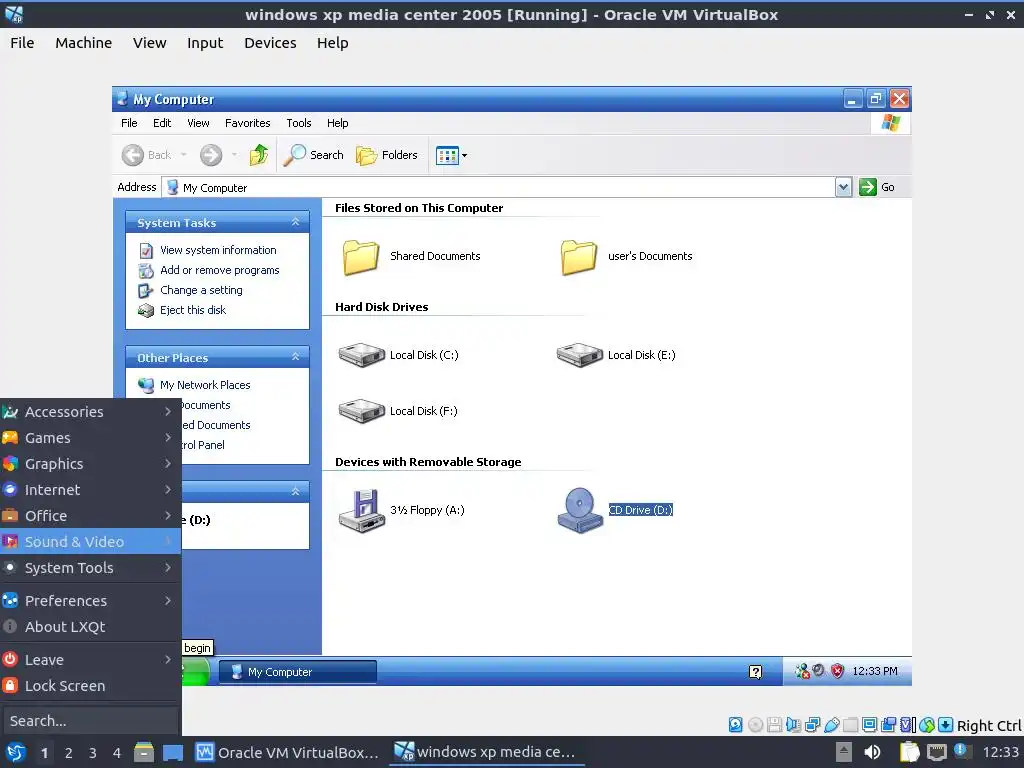Collapse the System Tasks panel
The height and width of the screenshot is (768, 1024).
pyautogui.click(x=295, y=223)
